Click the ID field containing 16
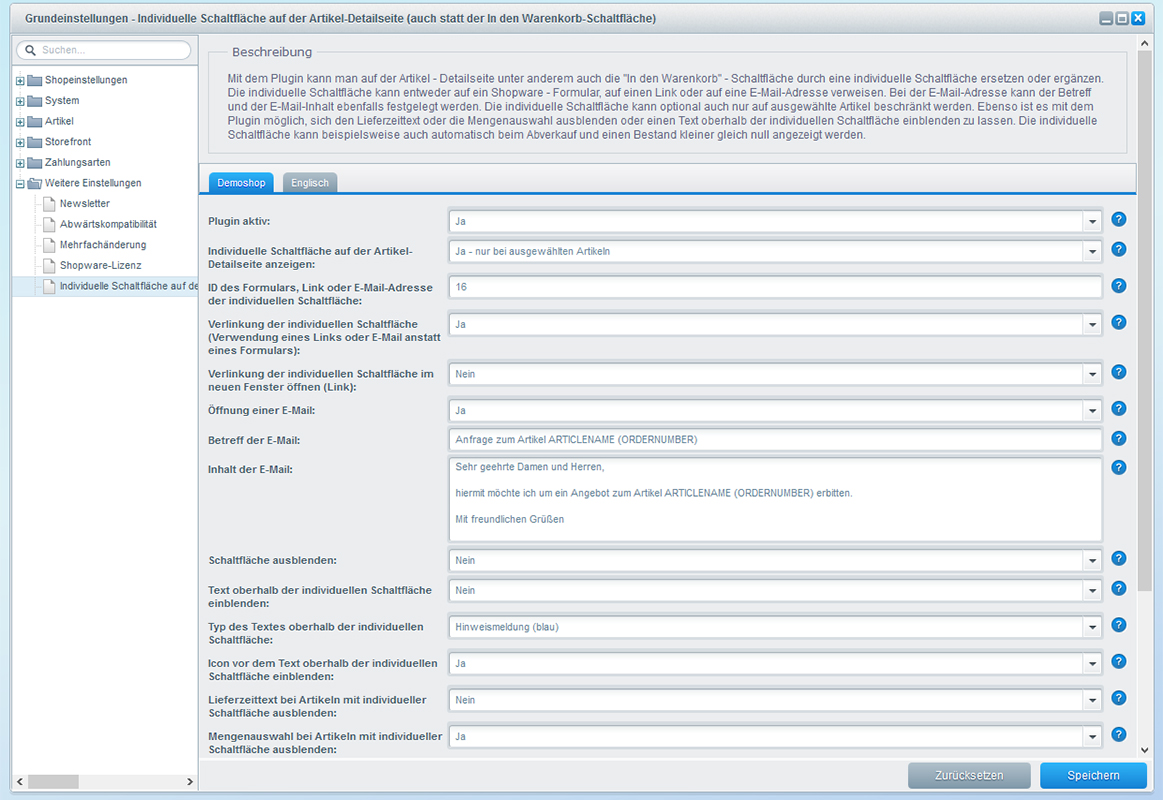The height and width of the screenshot is (800, 1163). [x=775, y=287]
